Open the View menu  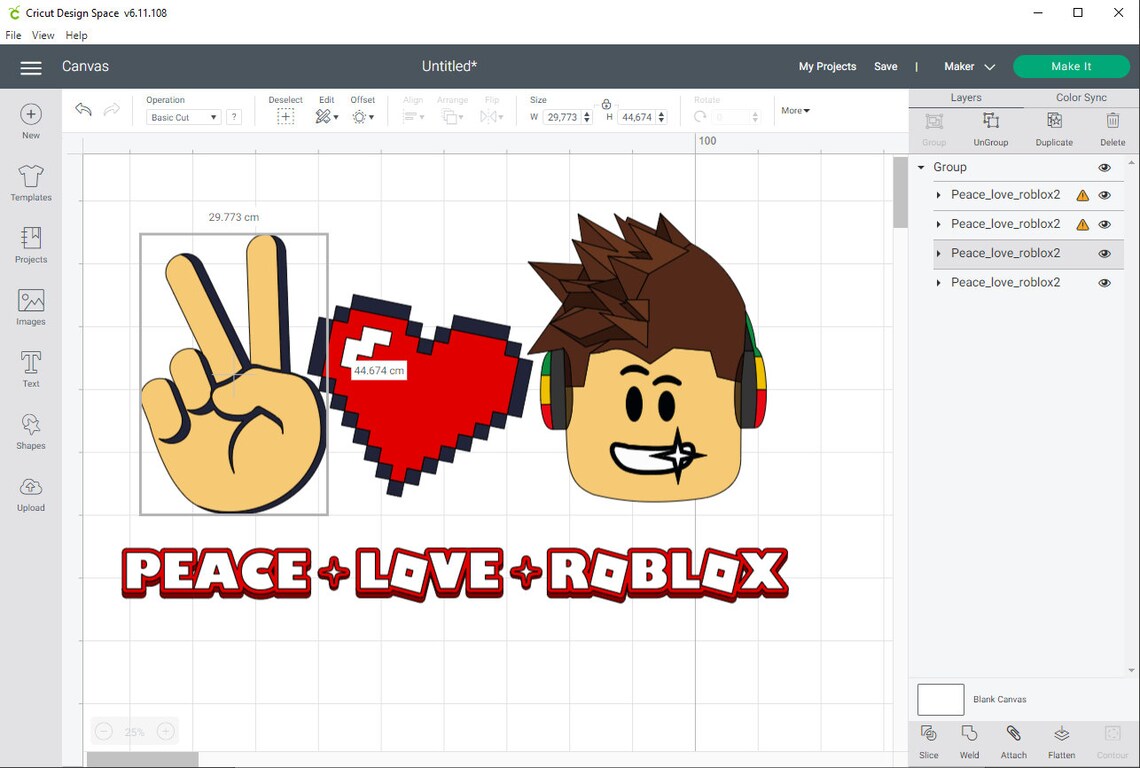point(42,35)
